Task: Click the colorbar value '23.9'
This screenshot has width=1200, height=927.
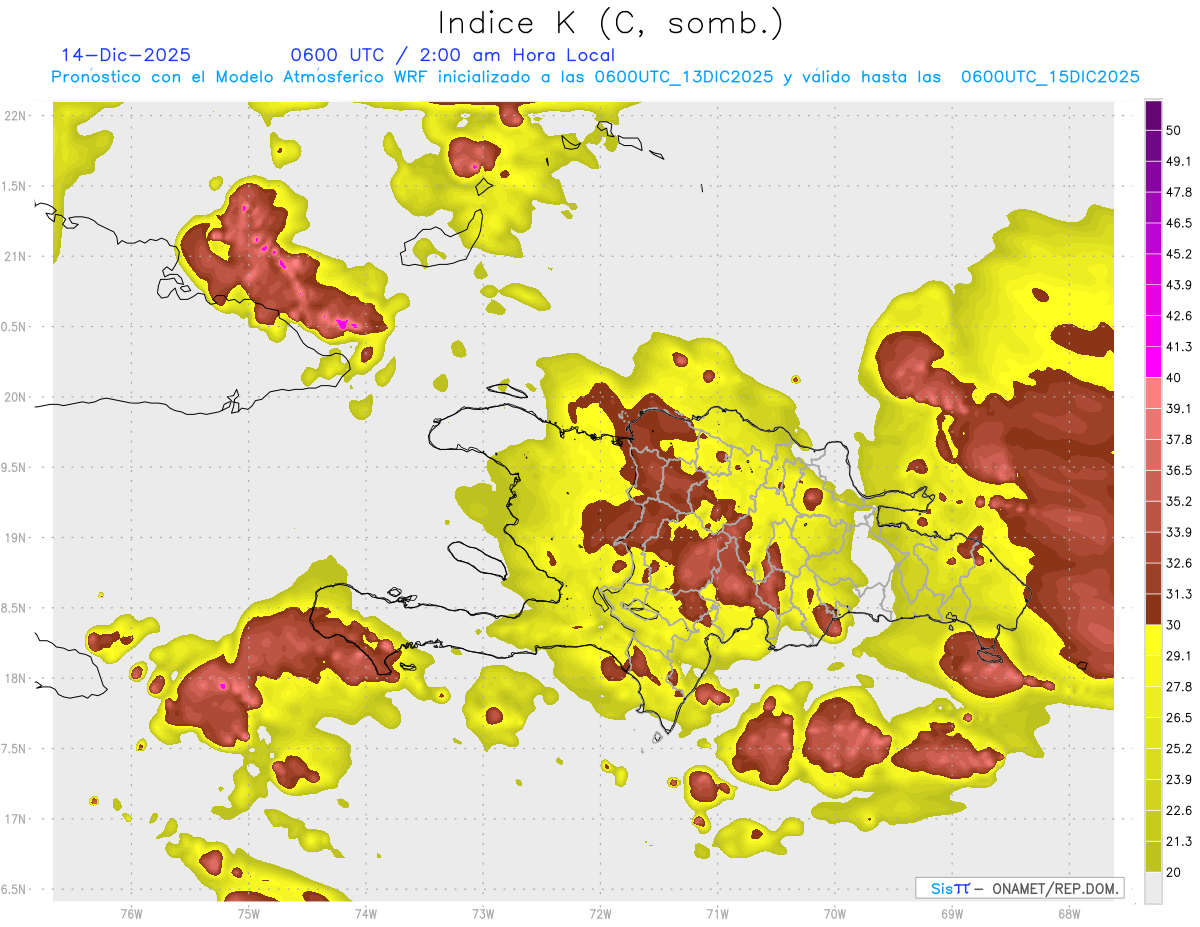Action: click(x=1178, y=780)
